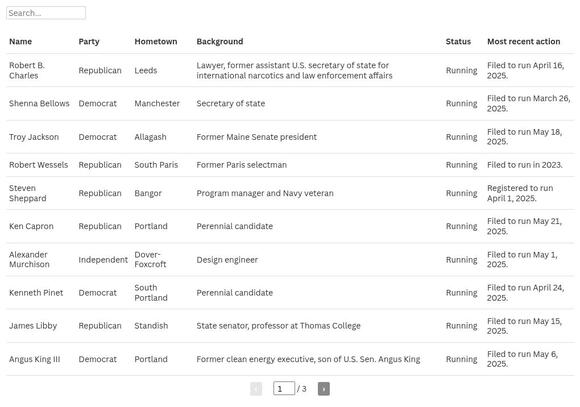
Task: Sort table by Name column header
Action: [20, 41]
